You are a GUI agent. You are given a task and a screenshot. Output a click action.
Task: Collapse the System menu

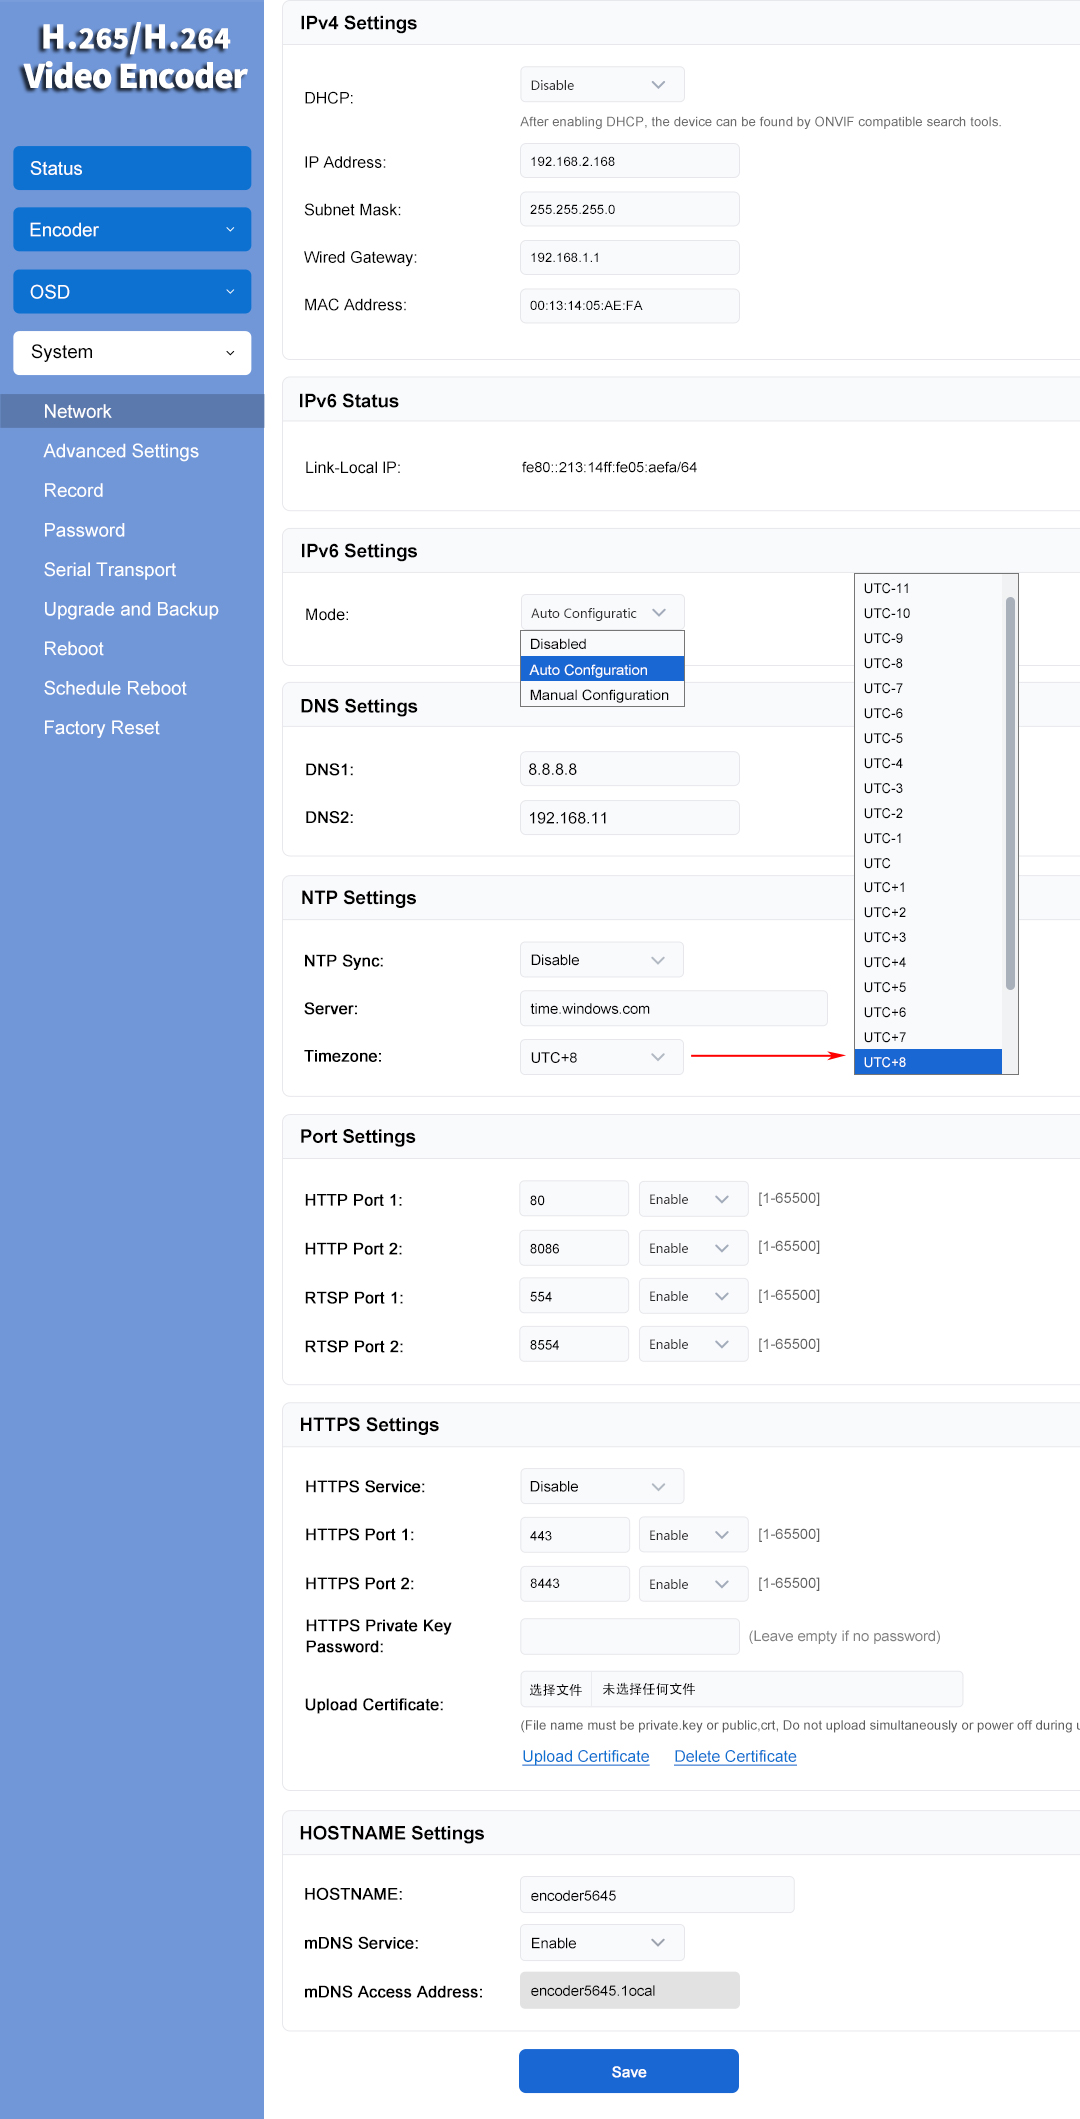(x=132, y=352)
